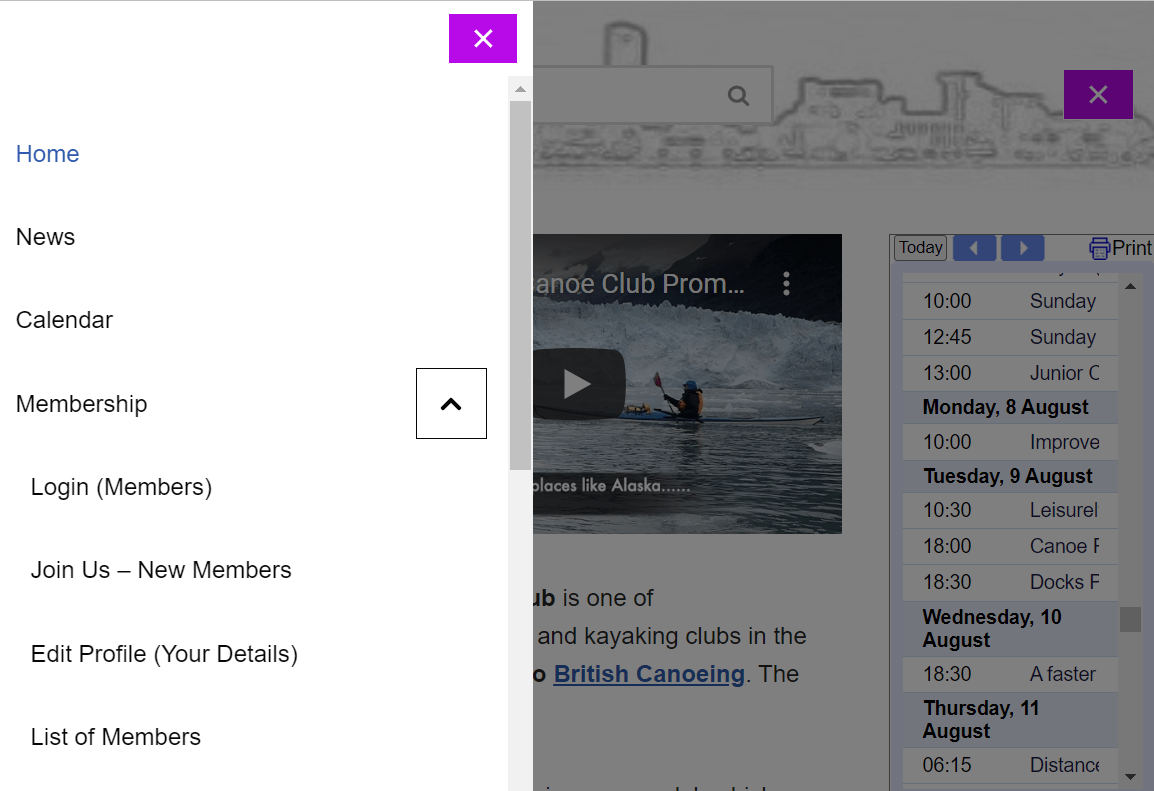1154x791 pixels.
Task: Select the 10:00 Sunday calendar event
Action: coord(1010,300)
